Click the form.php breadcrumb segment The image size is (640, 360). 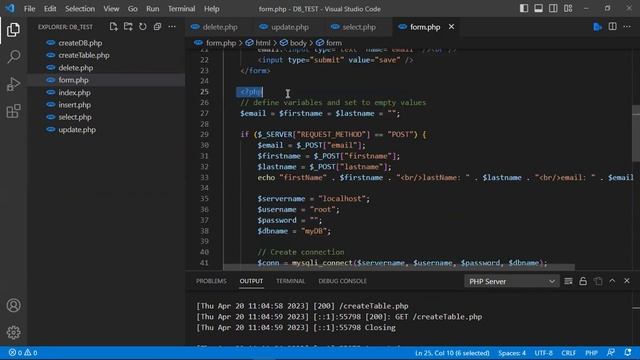pyautogui.click(x=216, y=43)
